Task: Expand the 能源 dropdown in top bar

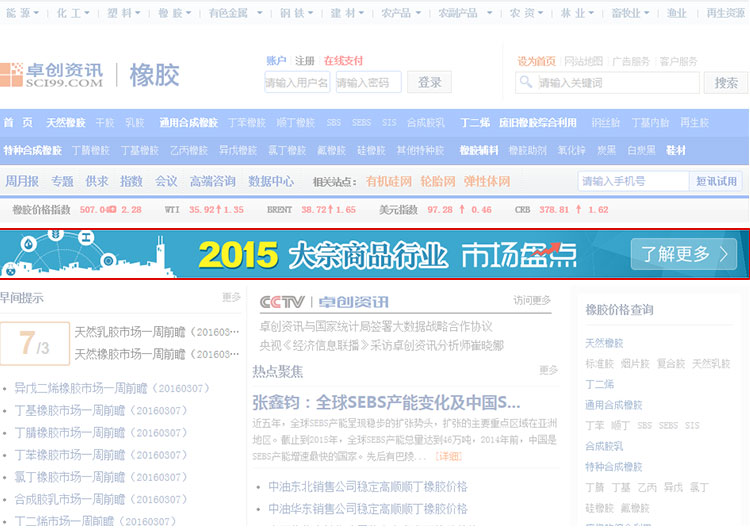Action: (24, 13)
